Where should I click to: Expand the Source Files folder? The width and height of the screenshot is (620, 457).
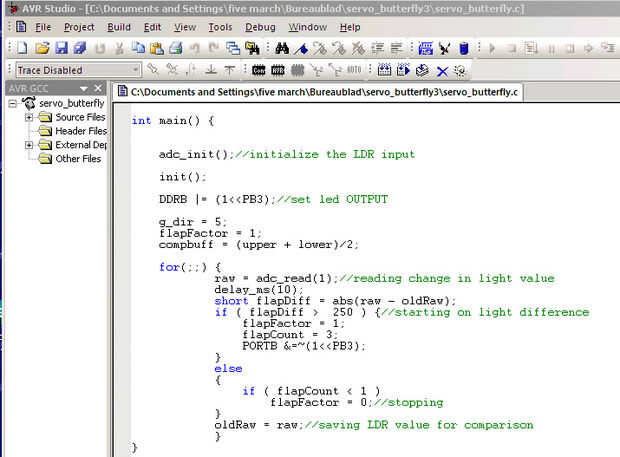click(x=29, y=117)
